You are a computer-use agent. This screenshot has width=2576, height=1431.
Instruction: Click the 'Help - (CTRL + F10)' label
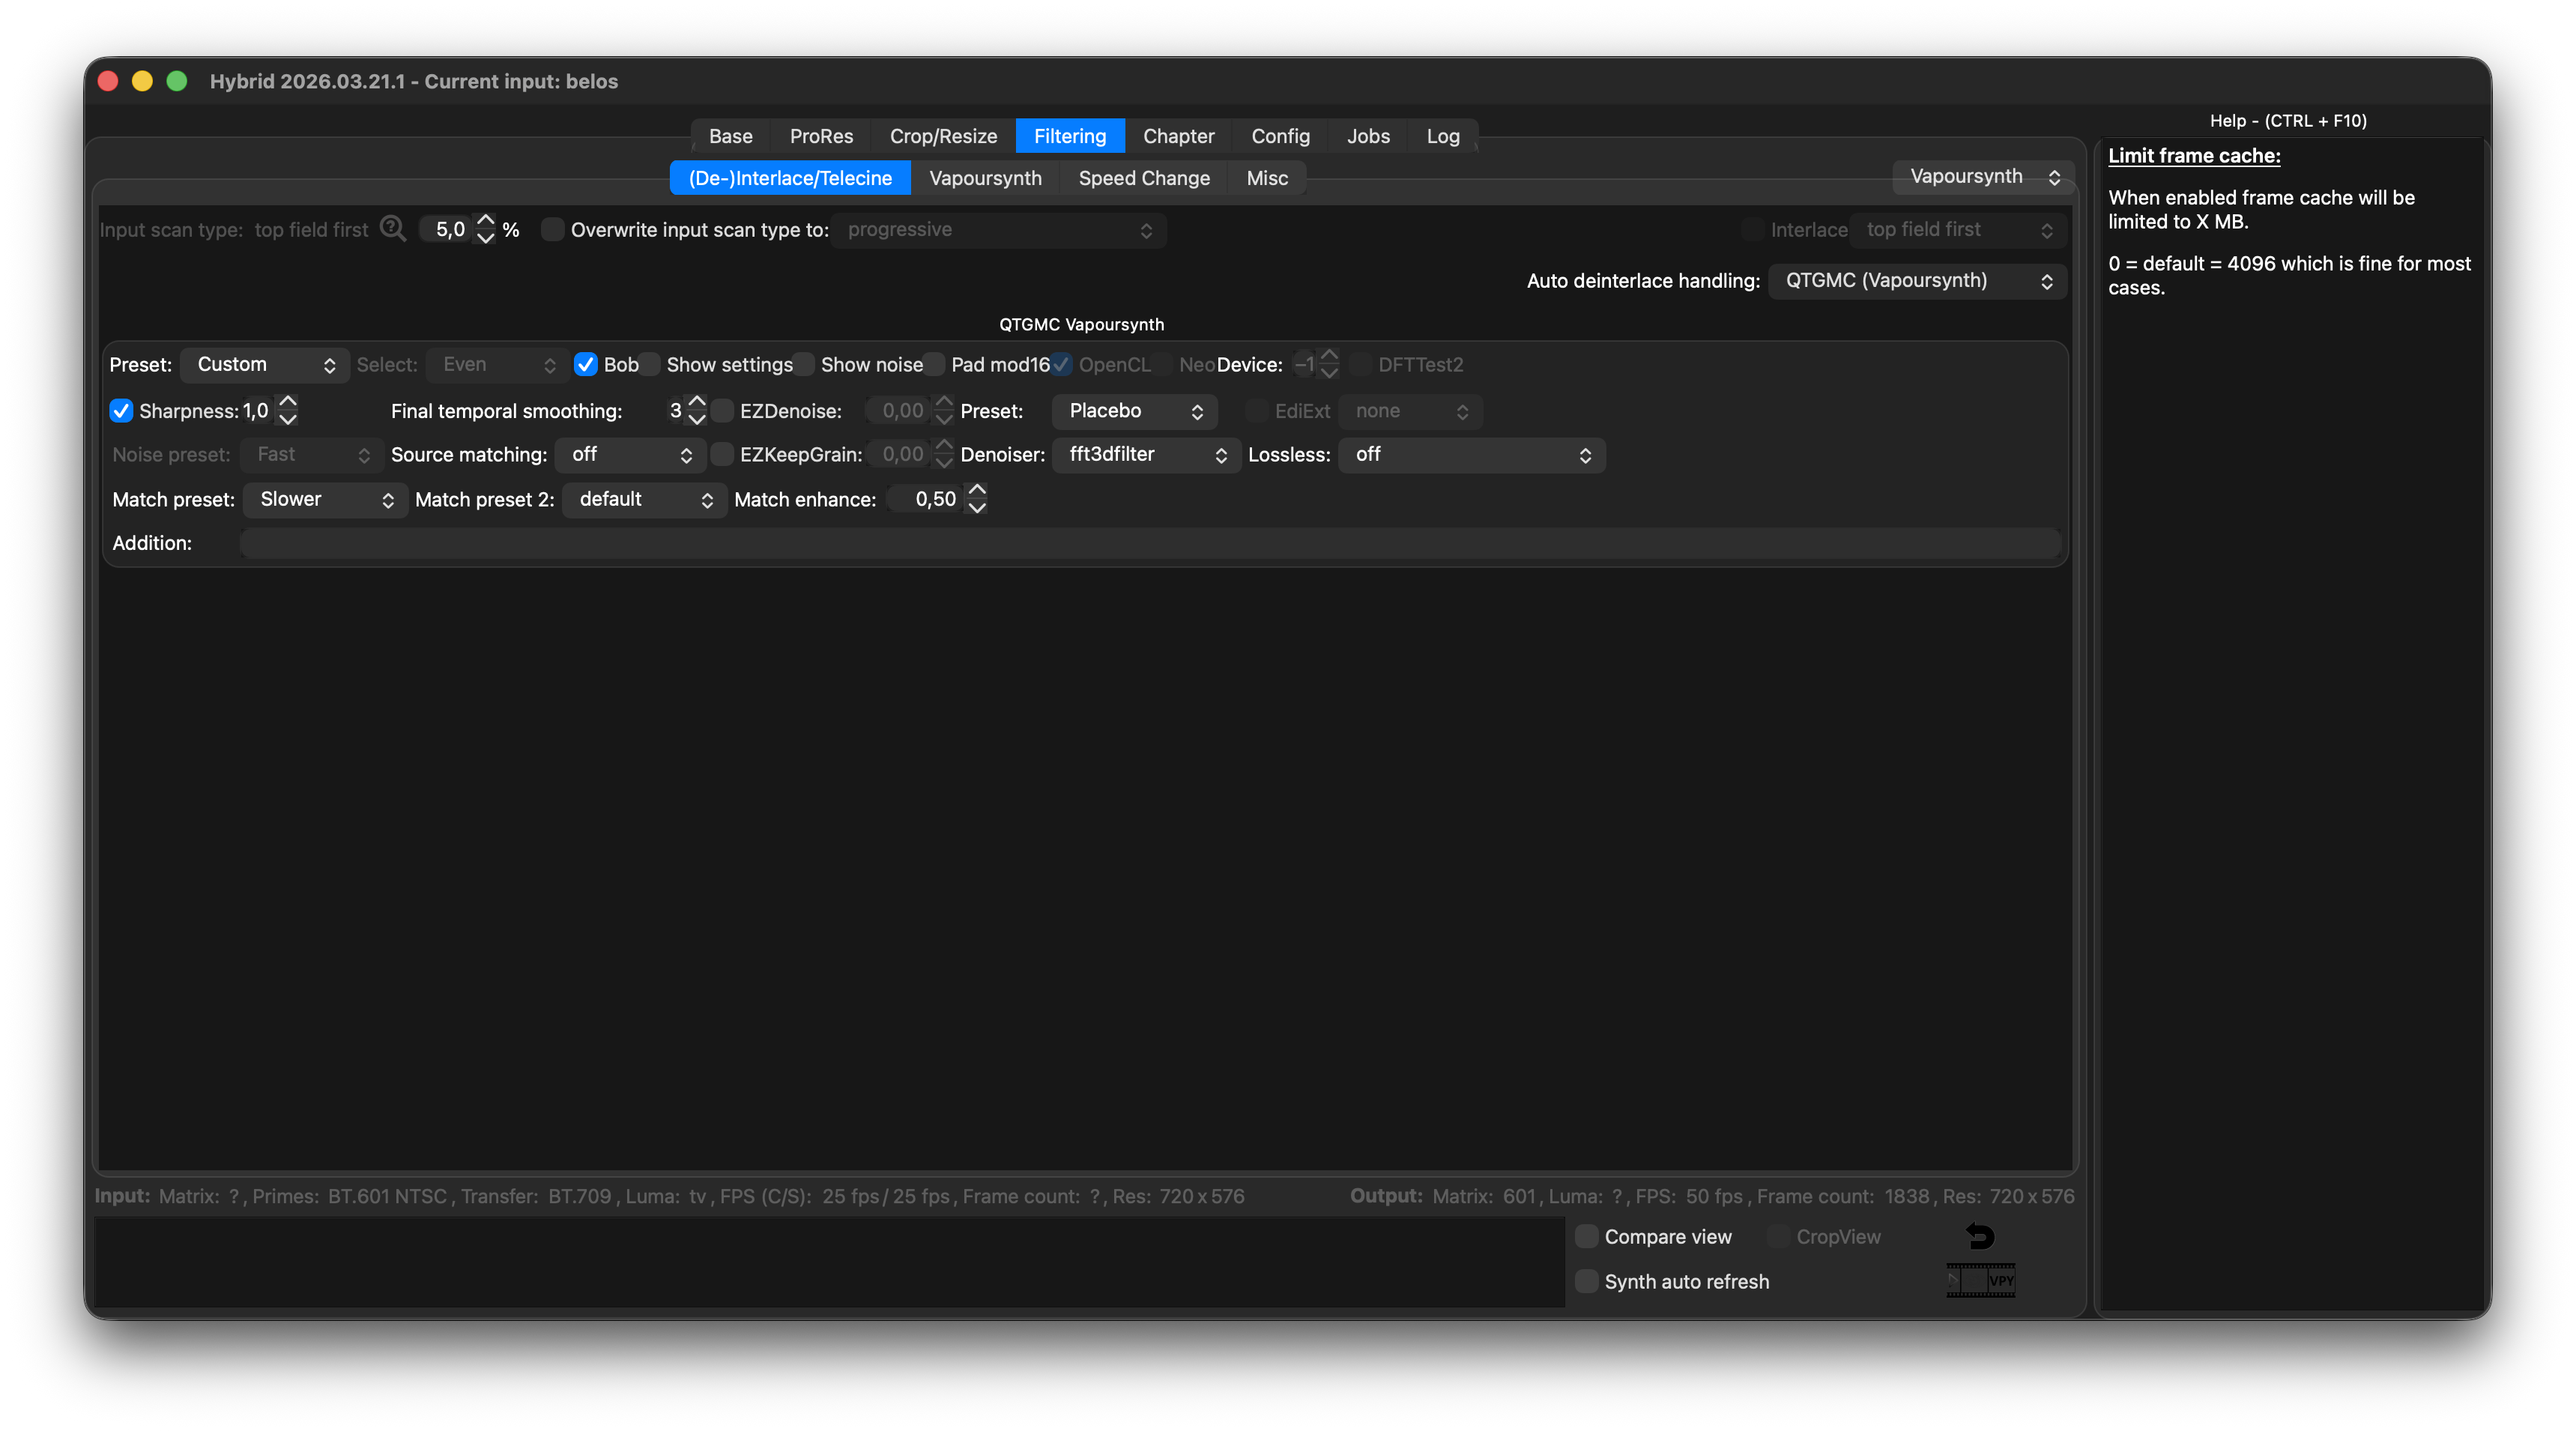2288,121
